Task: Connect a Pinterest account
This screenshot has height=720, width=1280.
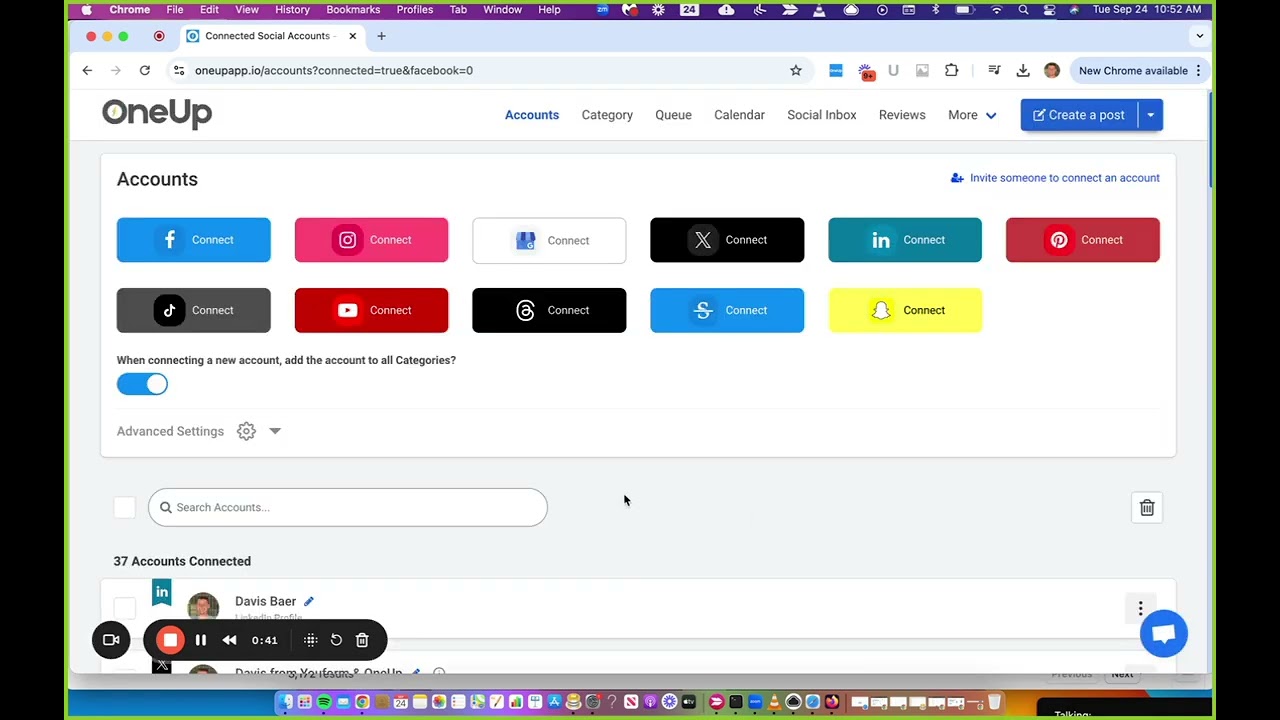Action: (x=1083, y=240)
